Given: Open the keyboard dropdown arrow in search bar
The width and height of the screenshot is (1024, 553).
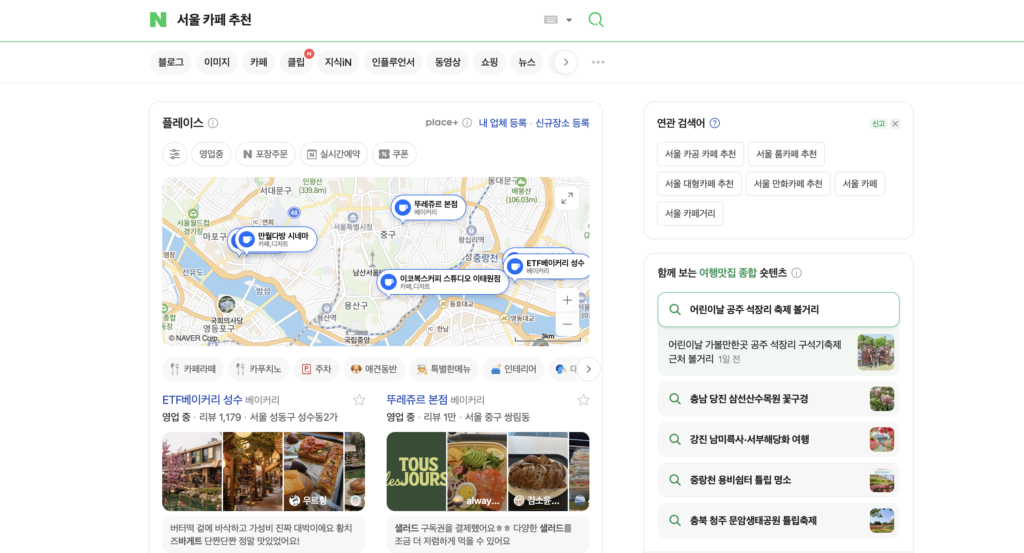Looking at the screenshot, I should coord(569,20).
